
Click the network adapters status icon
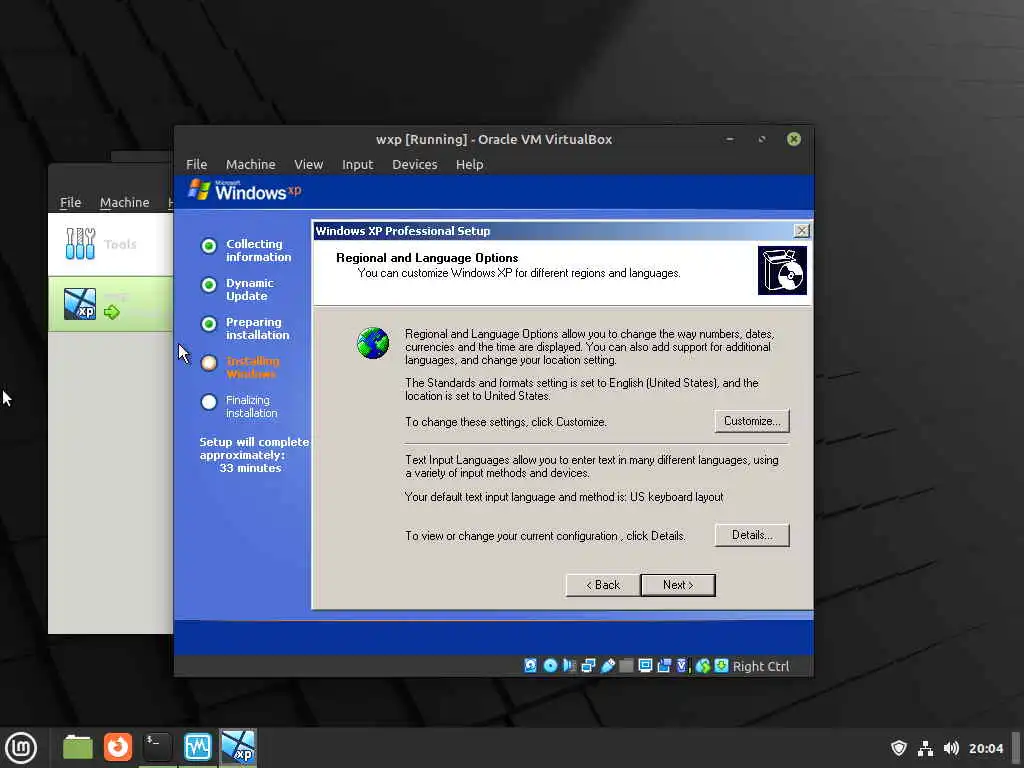(588, 665)
